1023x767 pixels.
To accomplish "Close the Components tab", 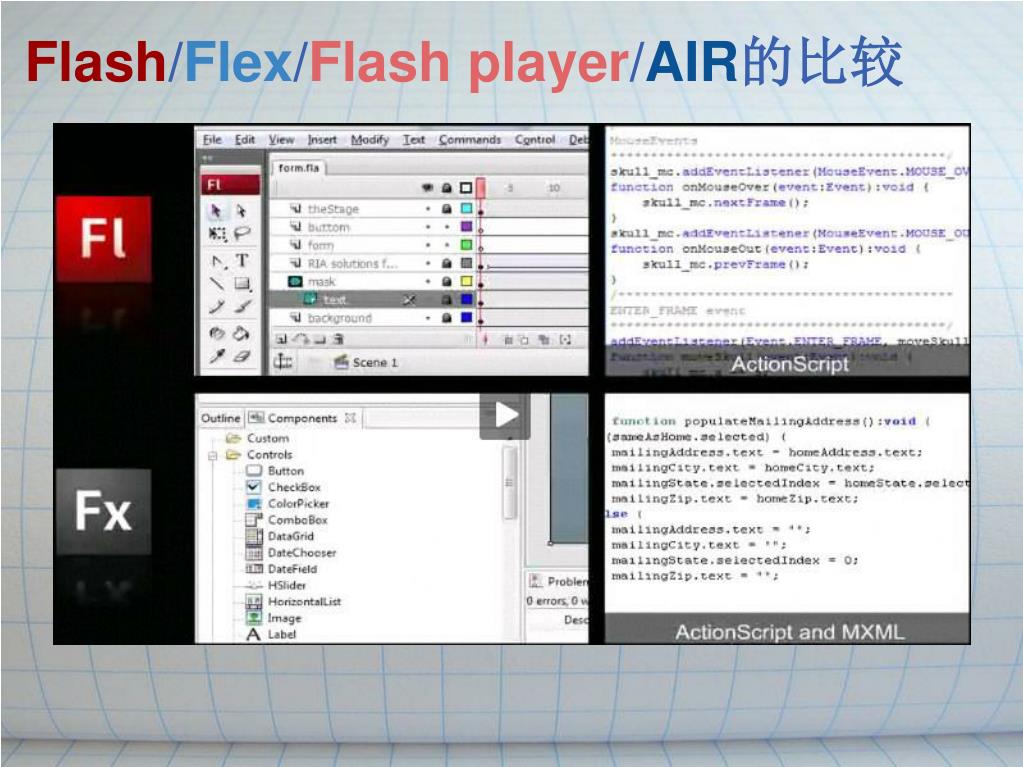I will point(350,417).
